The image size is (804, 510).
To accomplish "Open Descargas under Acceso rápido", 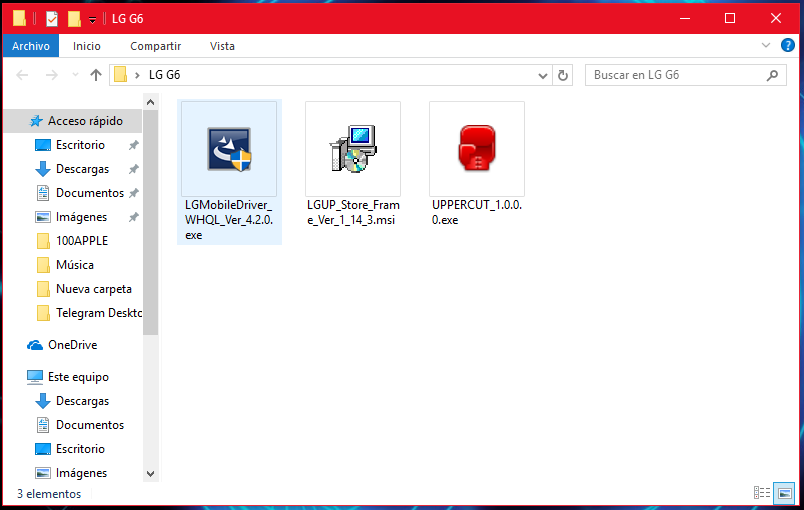I will point(82,169).
